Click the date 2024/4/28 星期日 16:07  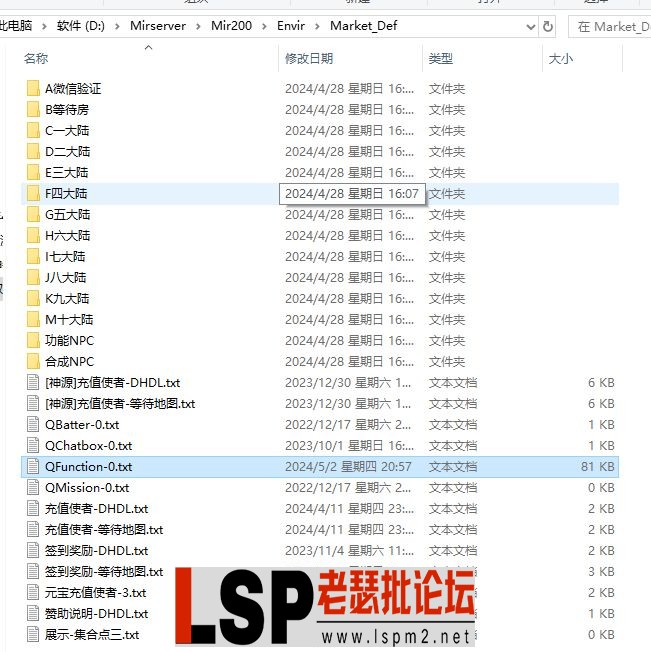pos(352,194)
